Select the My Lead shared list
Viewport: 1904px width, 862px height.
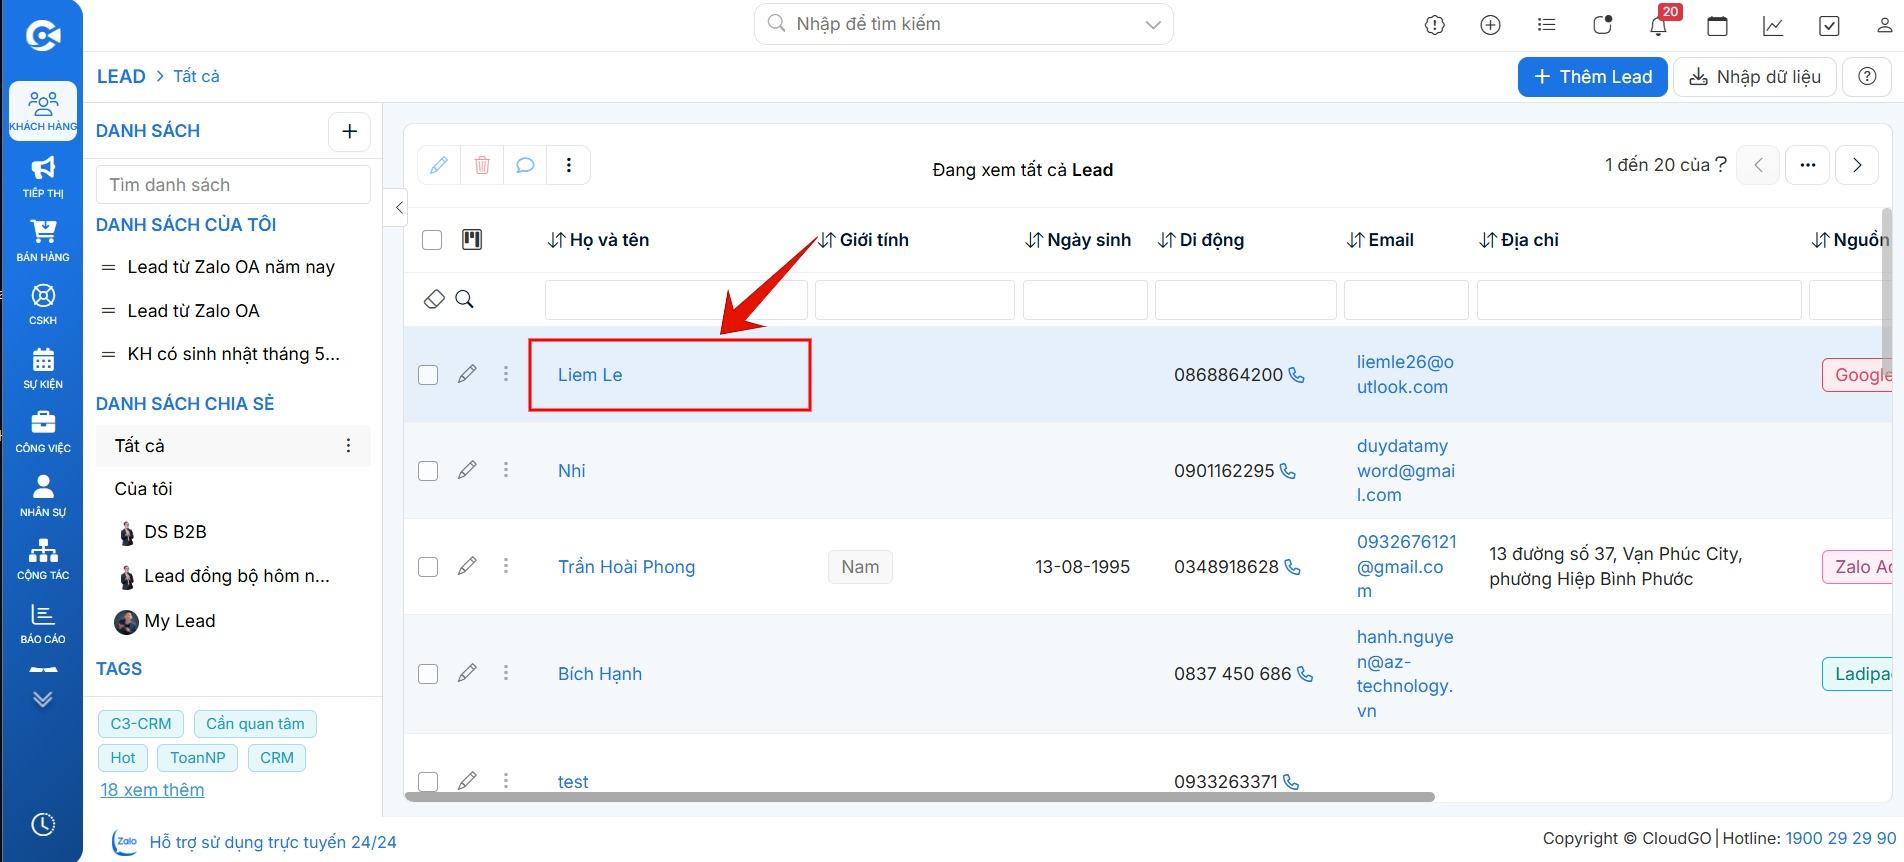pos(179,621)
